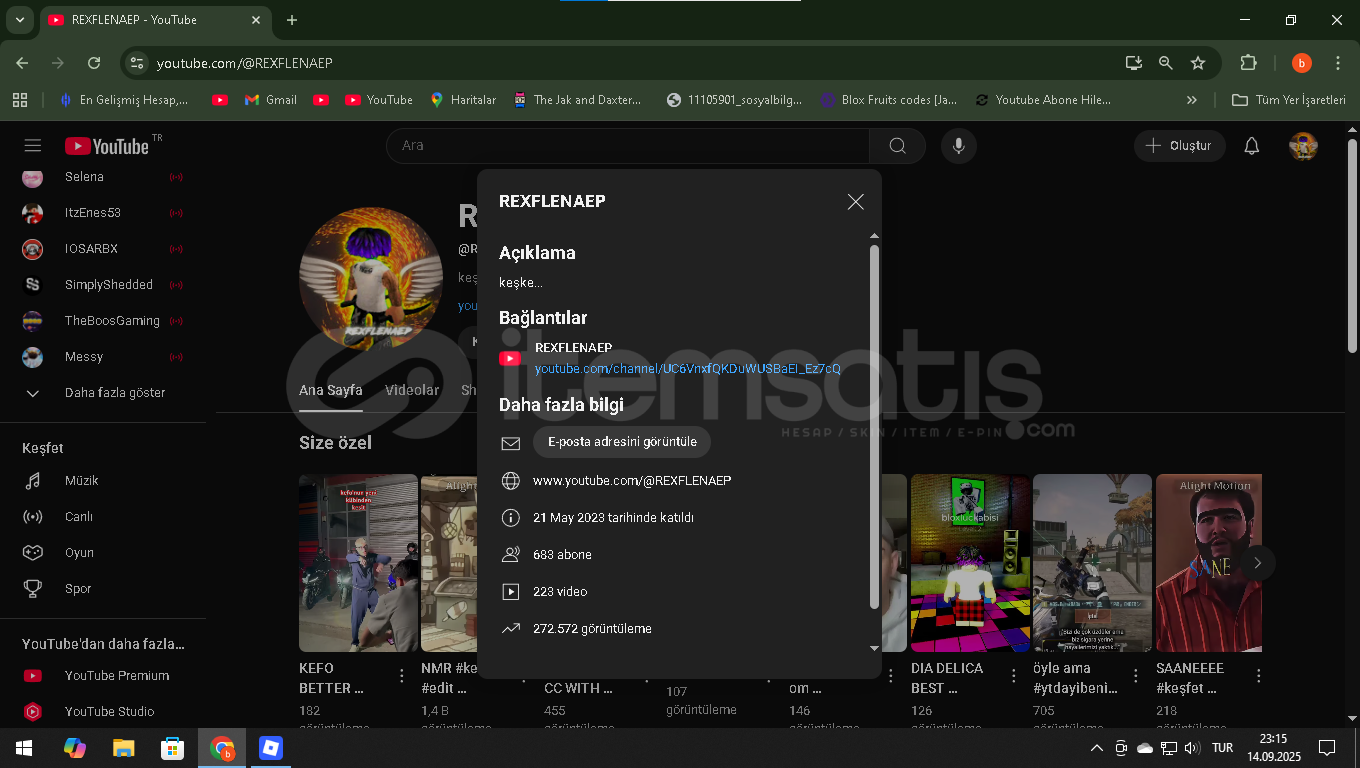Open Chrome extensions puzzle icon
This screenshot has width=1360, height=768.
point(1248,63)
